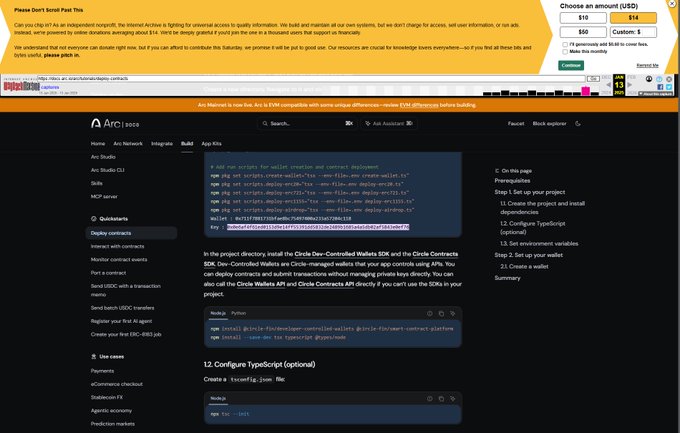Image resolution: width=680 pixels, height=433 pixels.
Task: Select the $50 donation amount
Action: click(x=583, y=32)
